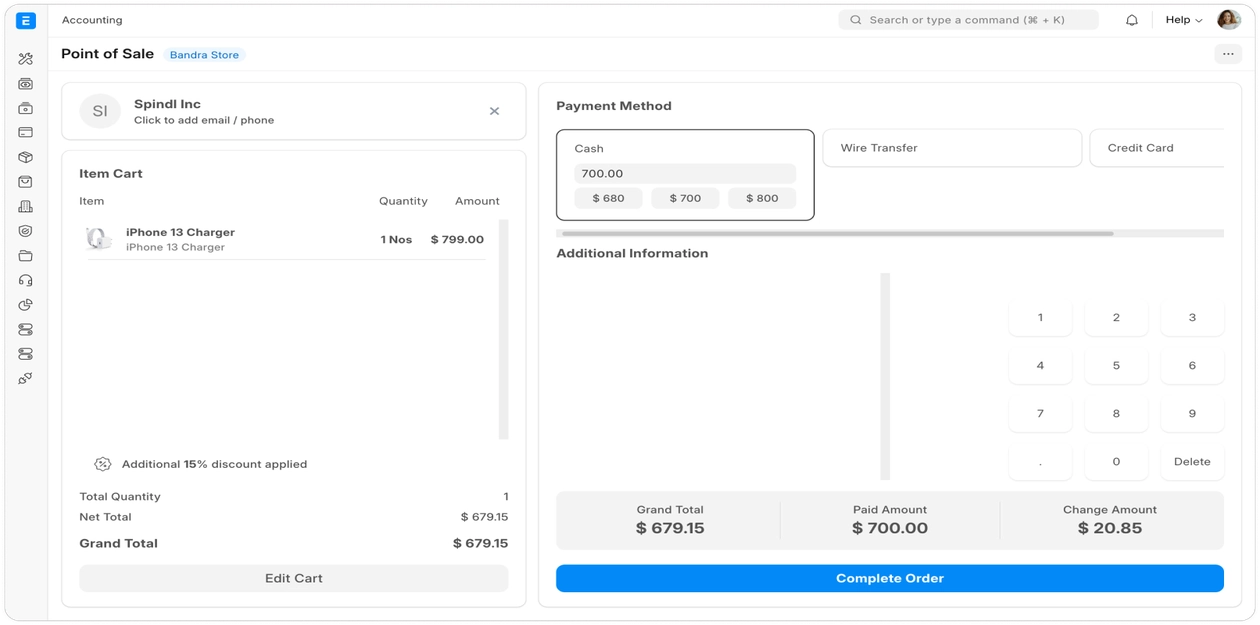Select Wire Transfer payment method

951,148
